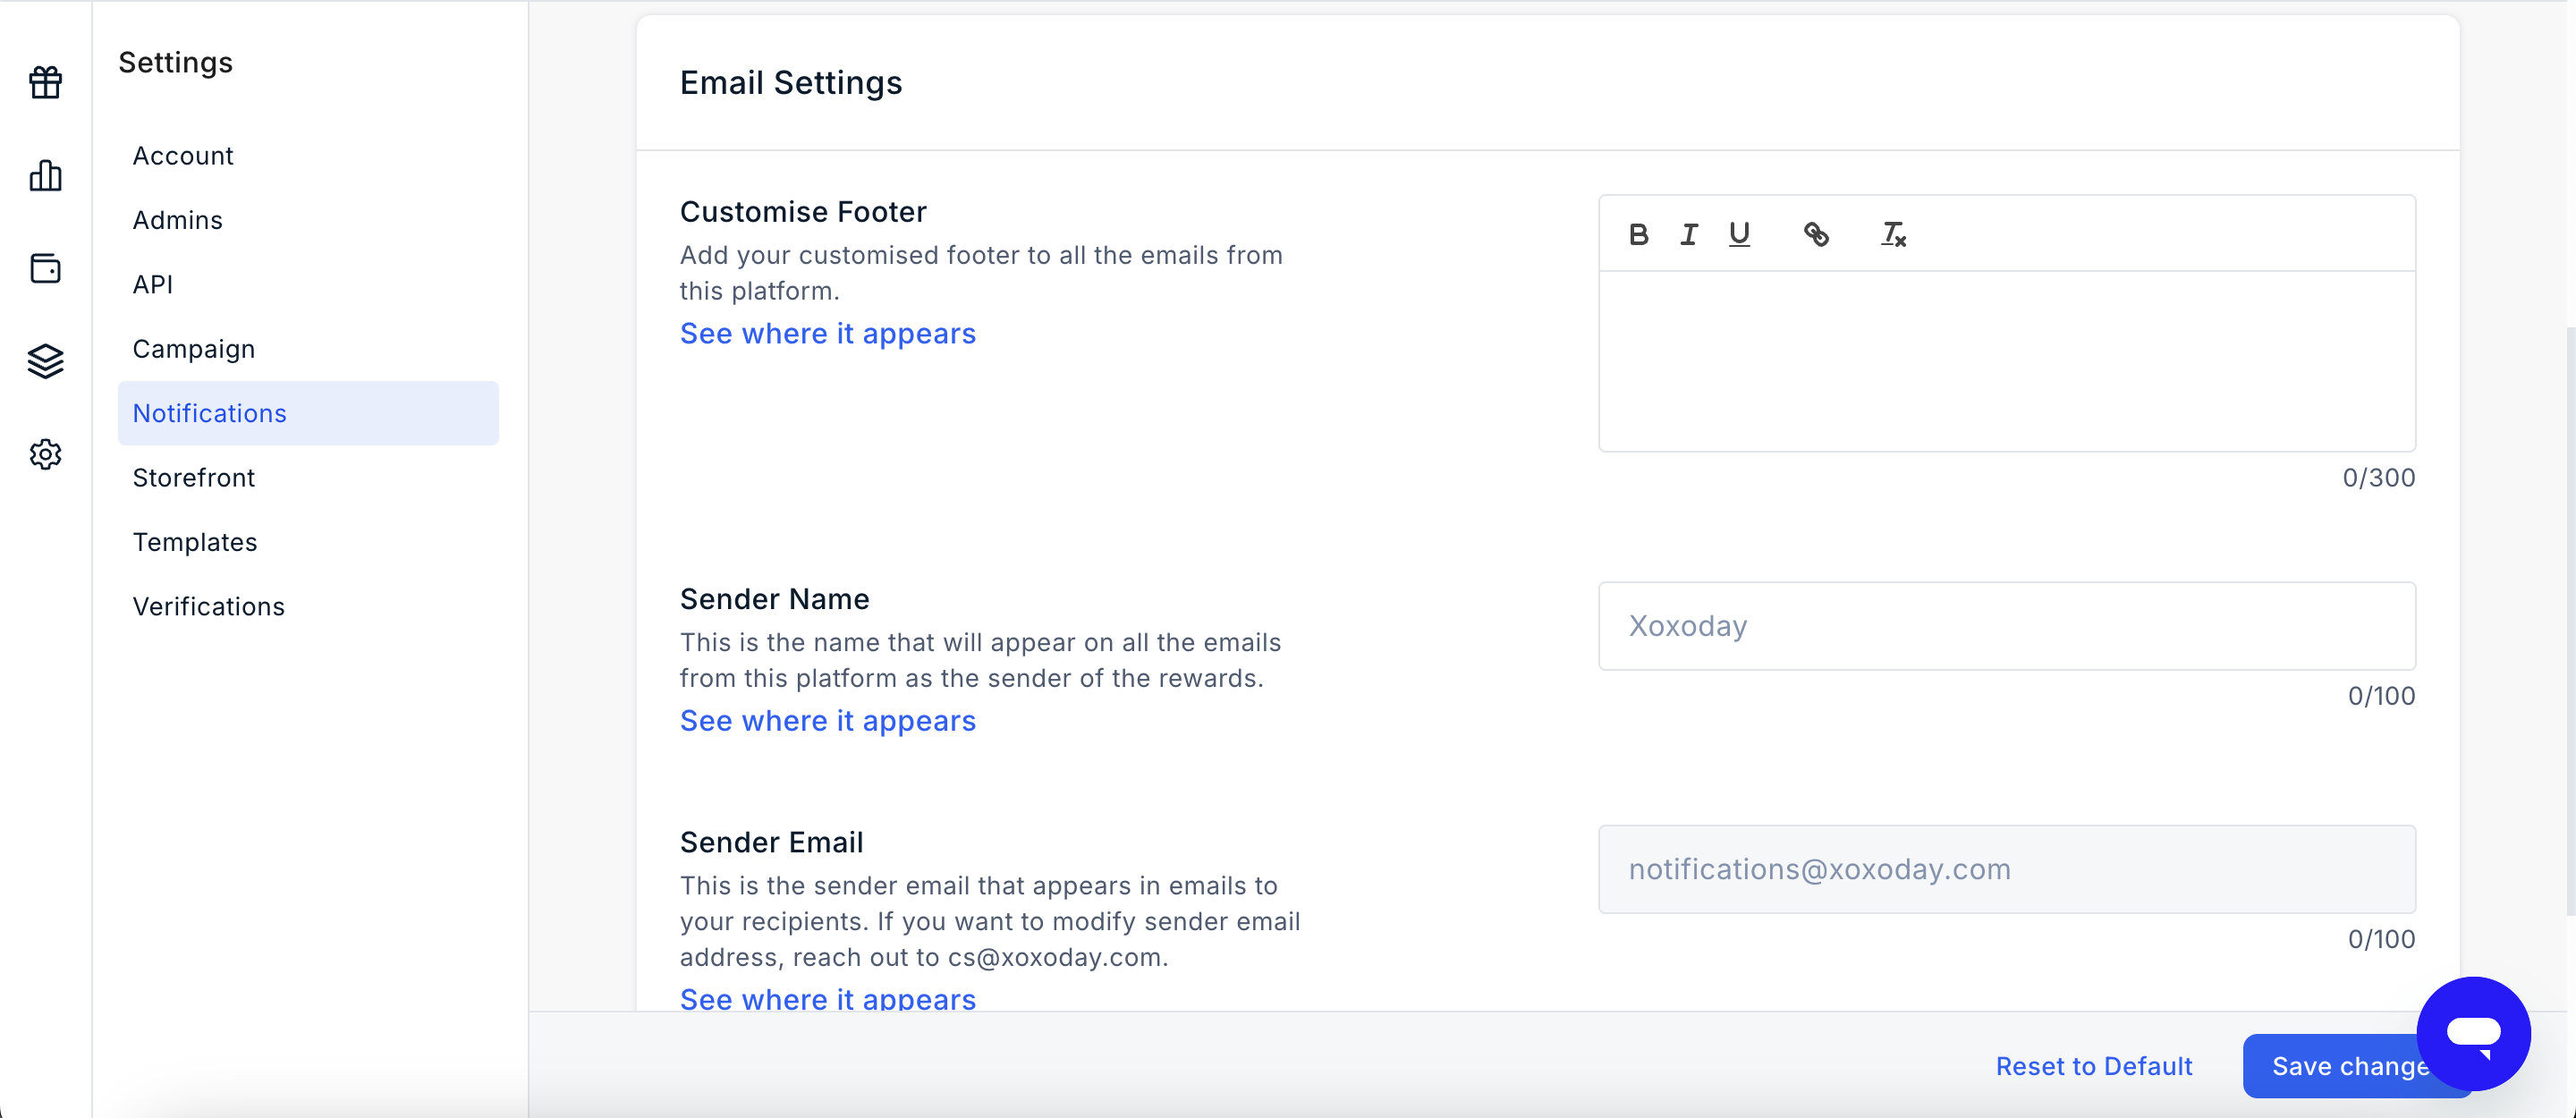
Task: Go to Storefront settings
Action: [194, 478]
